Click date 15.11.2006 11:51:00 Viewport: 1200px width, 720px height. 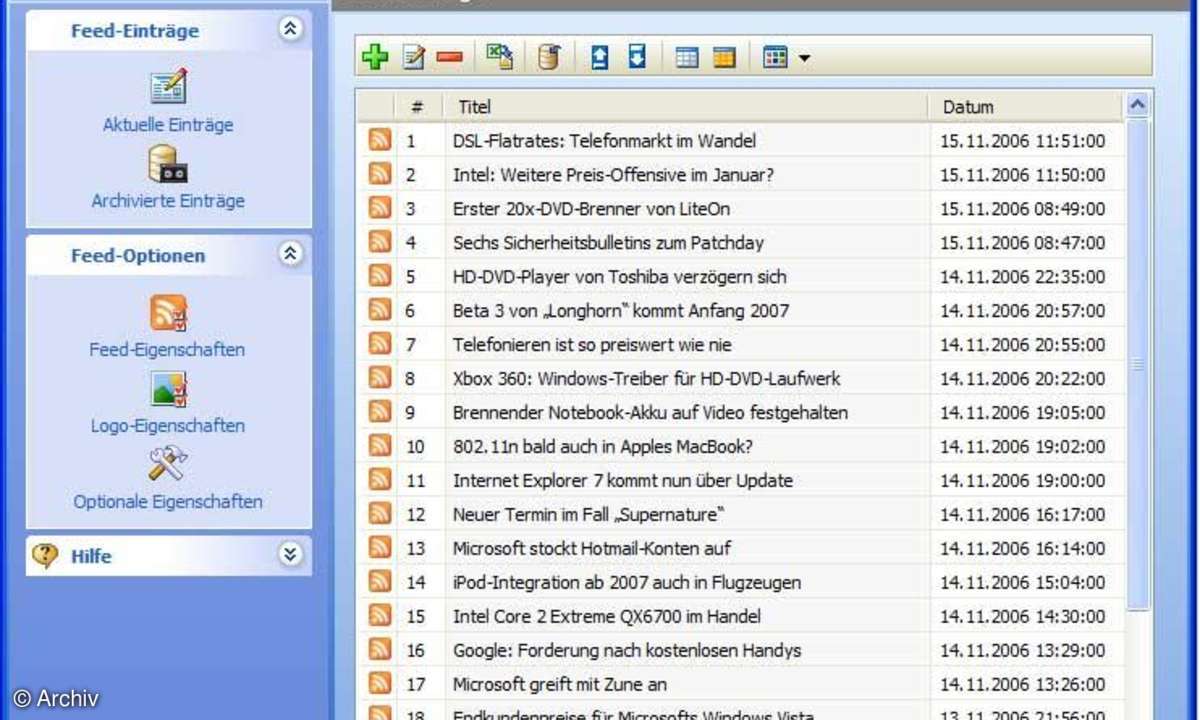1022,141
